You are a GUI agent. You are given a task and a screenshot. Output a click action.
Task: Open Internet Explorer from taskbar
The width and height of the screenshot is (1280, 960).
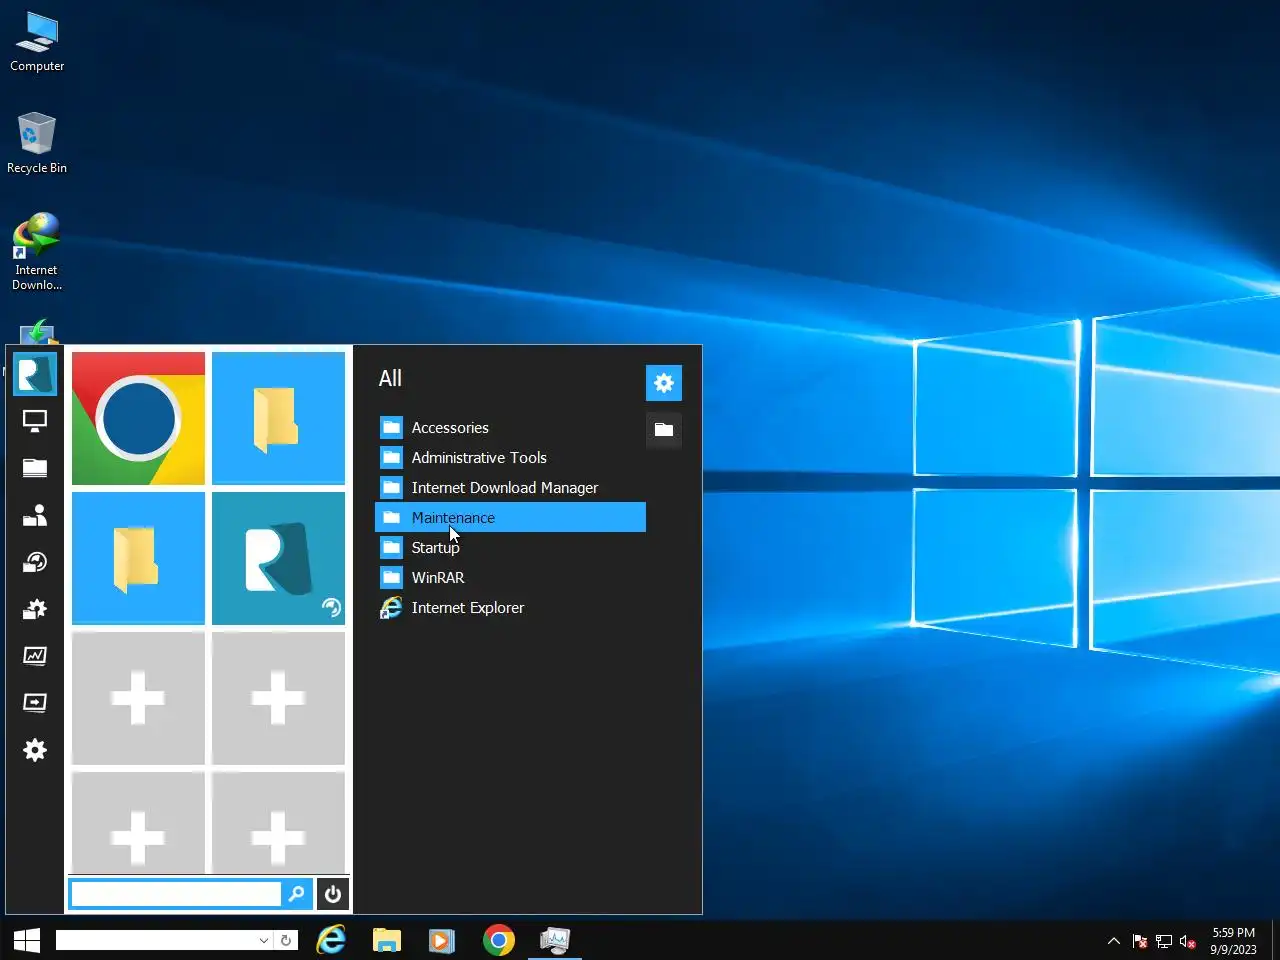tap(331, 940)
